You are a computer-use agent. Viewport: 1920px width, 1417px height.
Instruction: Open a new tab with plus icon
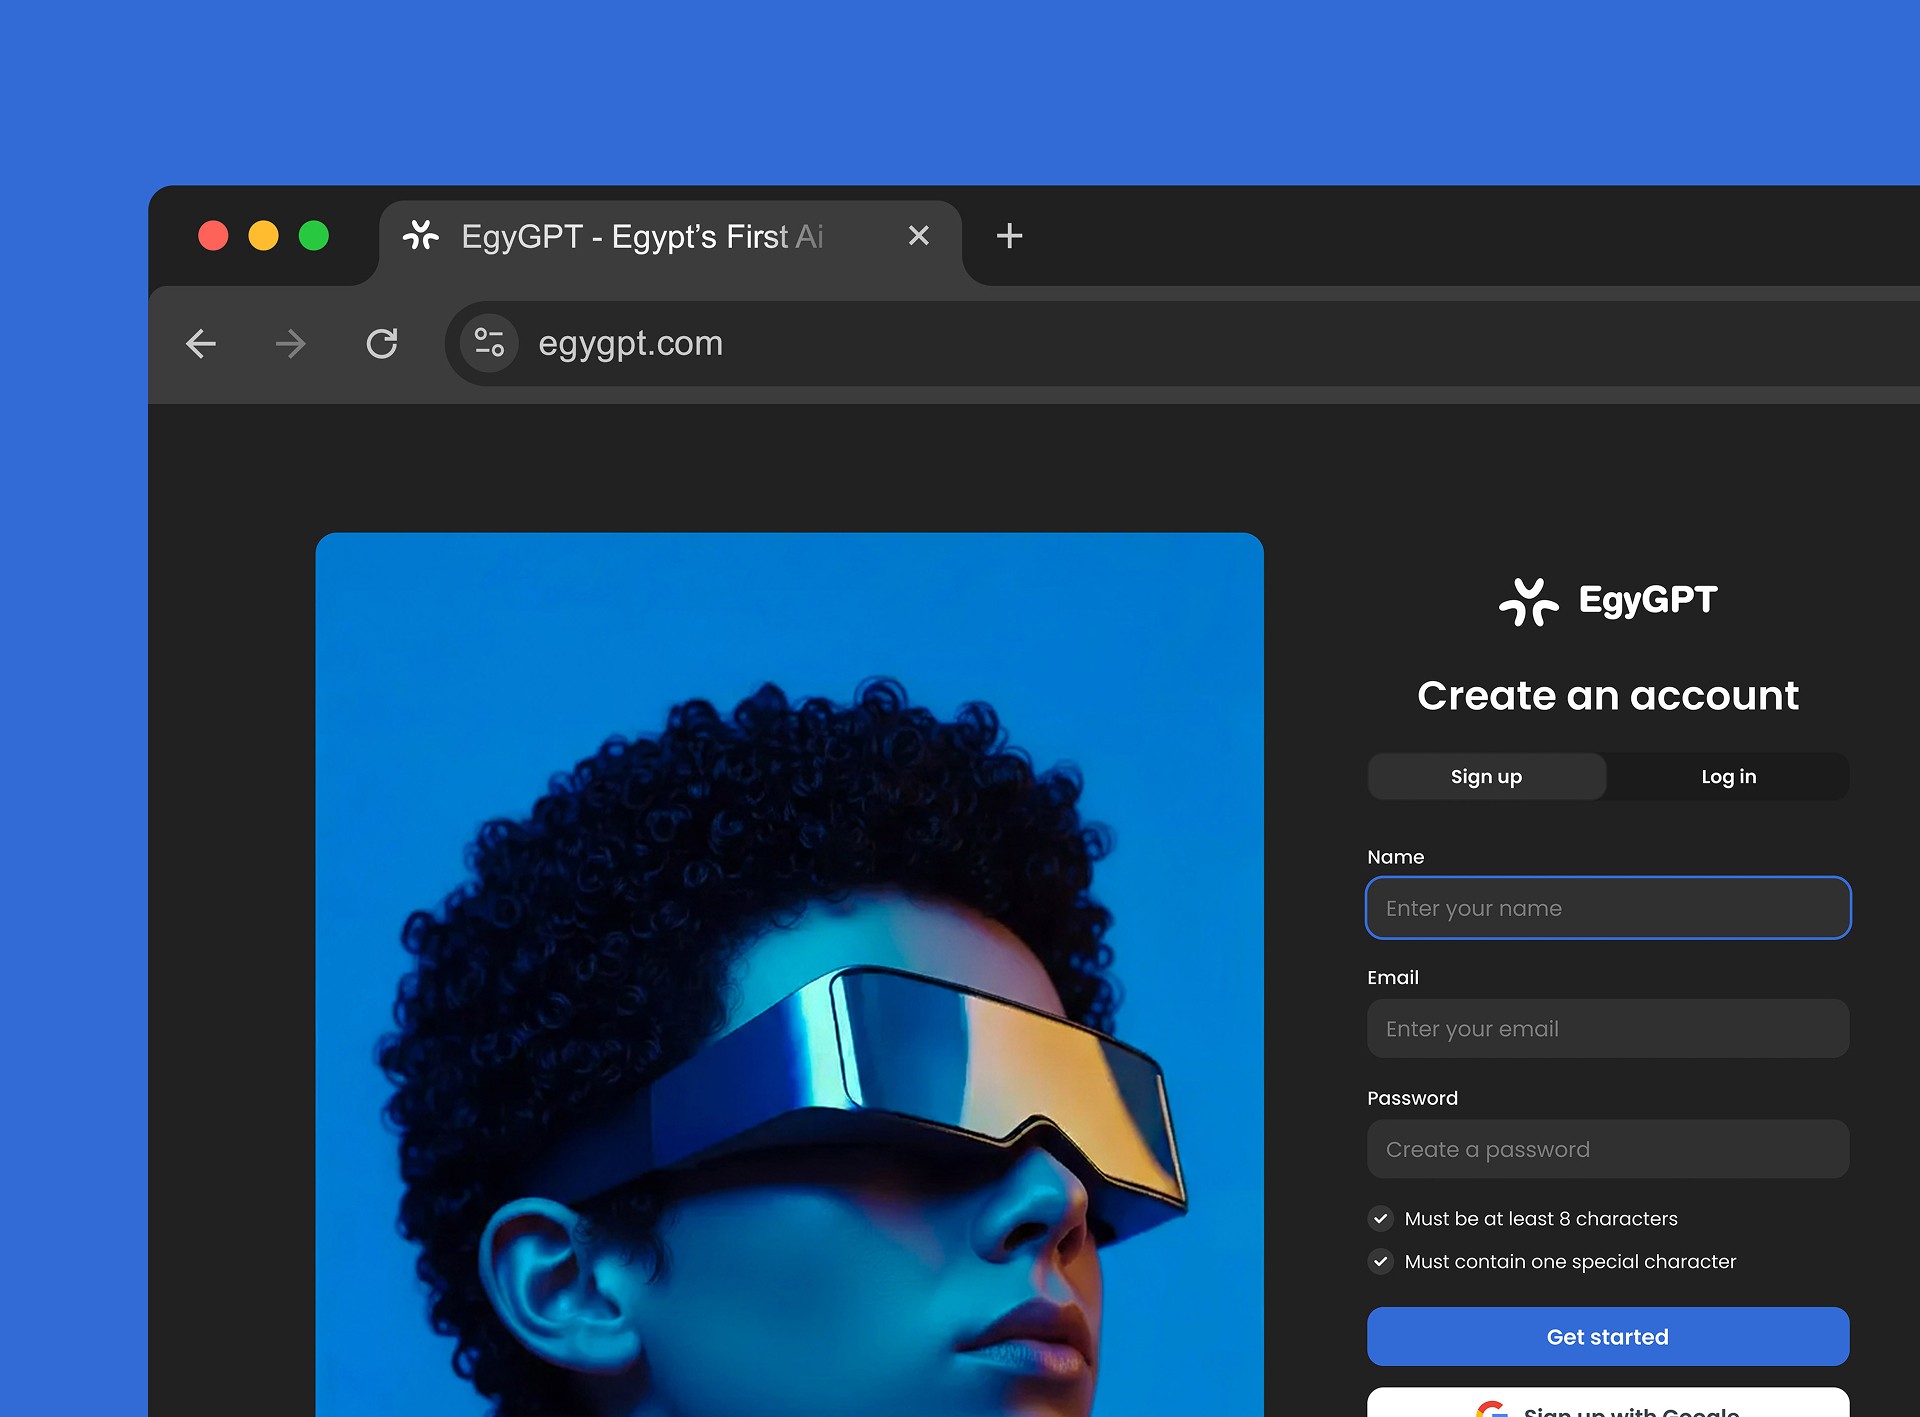pos(1009,236)
